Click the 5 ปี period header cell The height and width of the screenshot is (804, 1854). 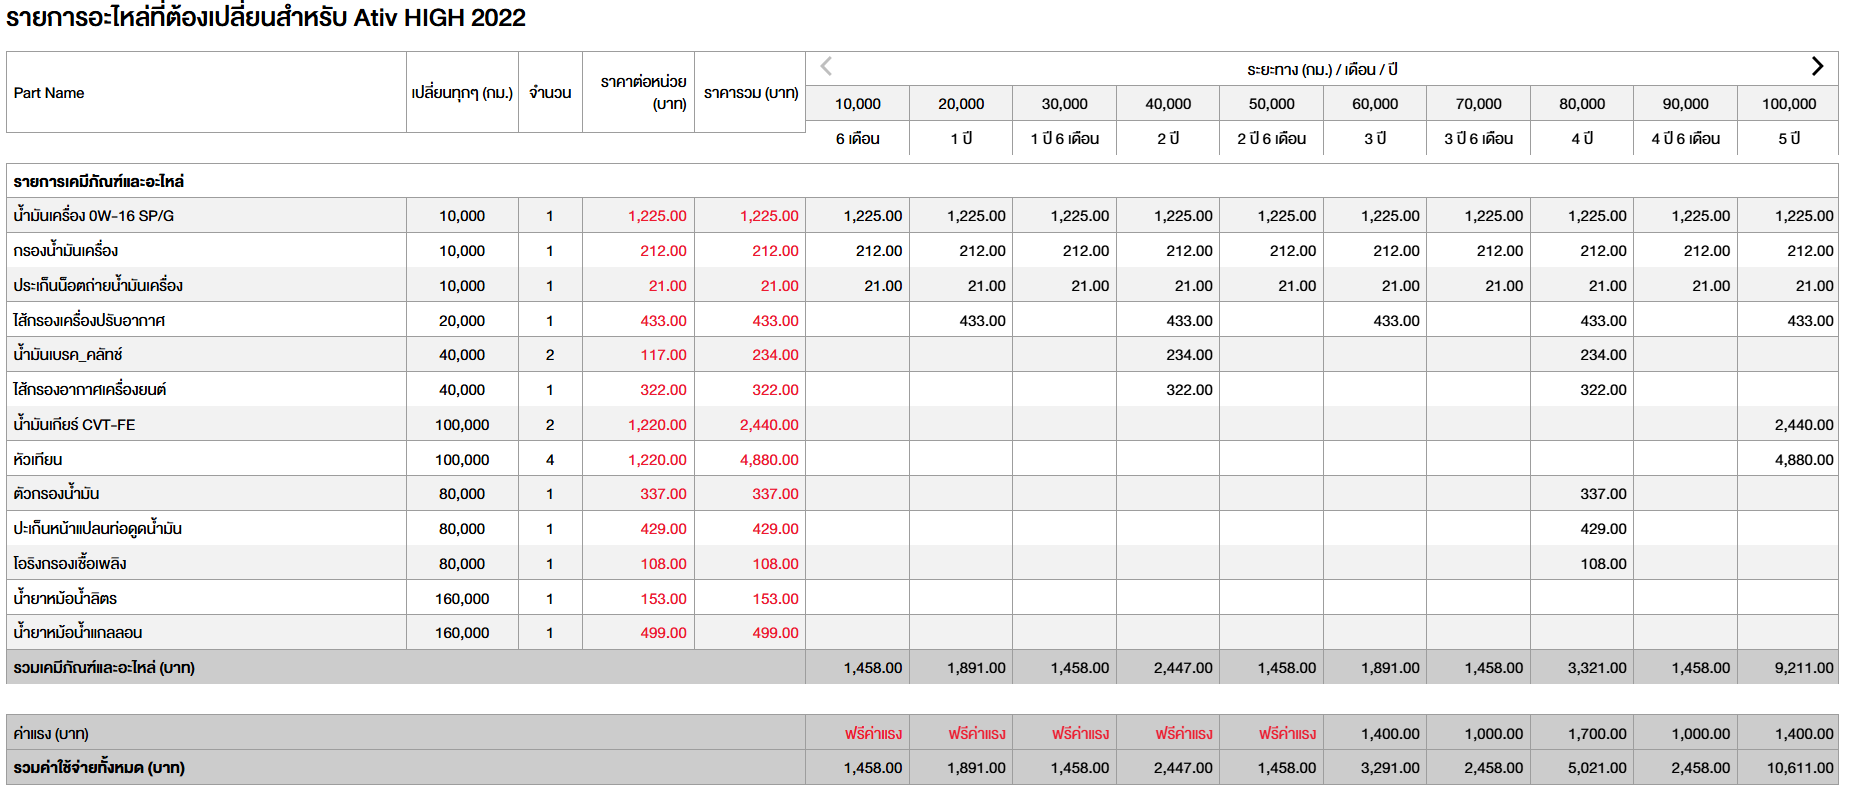[1788, 139]
